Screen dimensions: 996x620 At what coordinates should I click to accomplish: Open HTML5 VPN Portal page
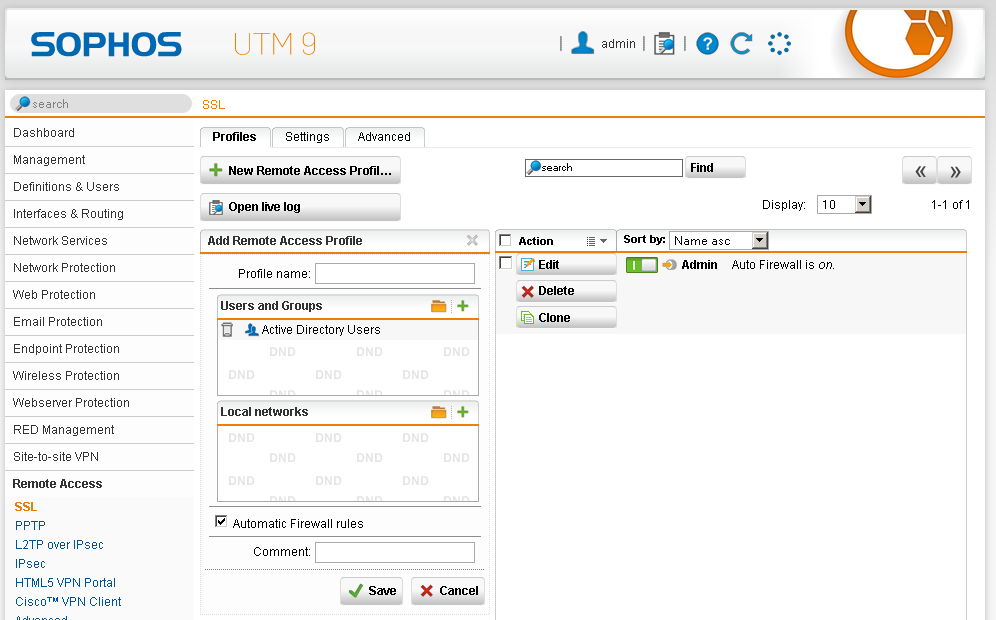tap(65, 583)
